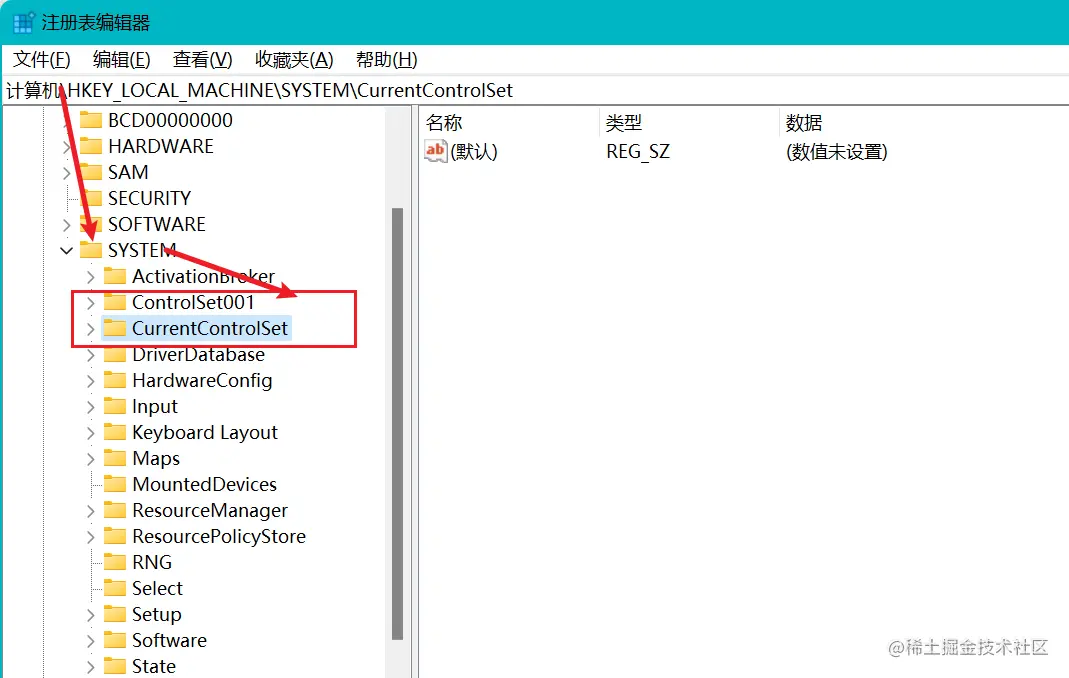The image size is (1069, 678).
Task: Expand the Maps key
Action: pos(91,458)
